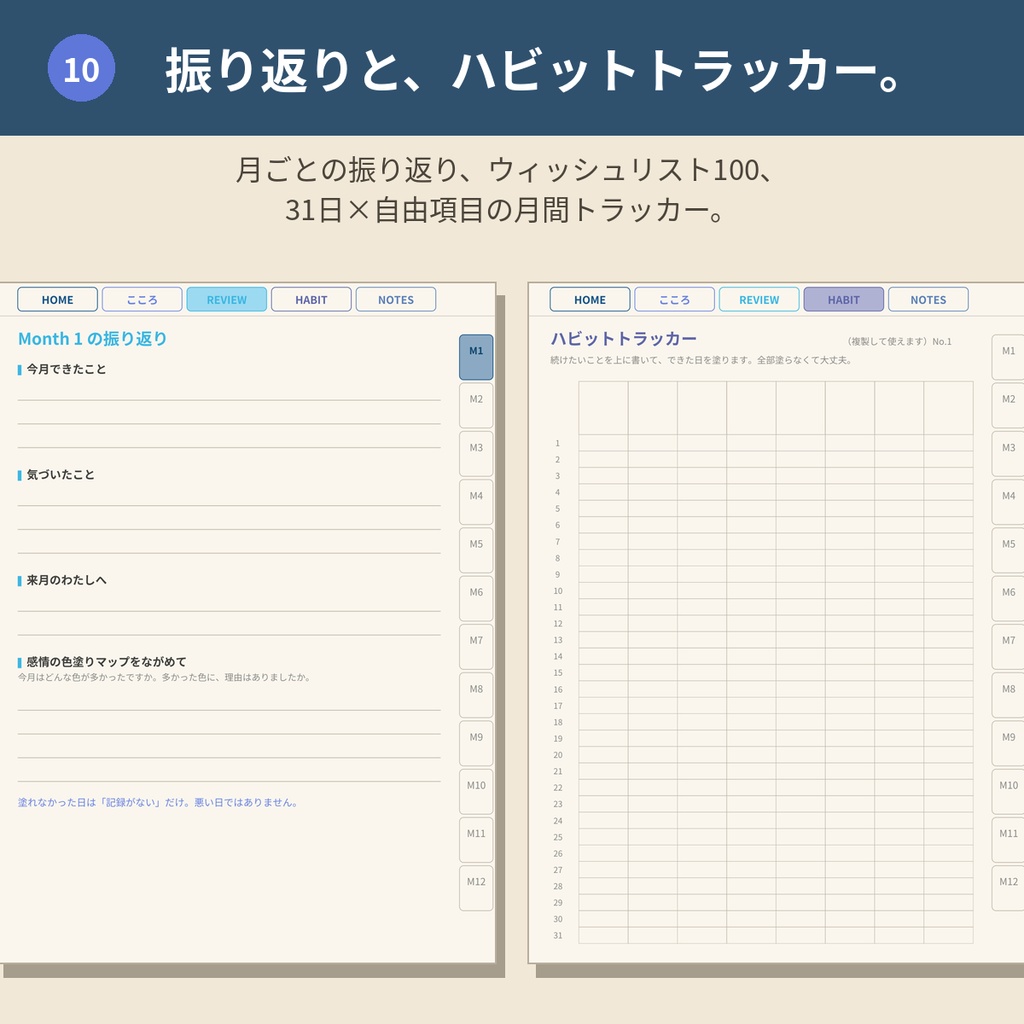
Task: Click the 'ハビットトラッカー' page title
Action: tap(624, 339)
